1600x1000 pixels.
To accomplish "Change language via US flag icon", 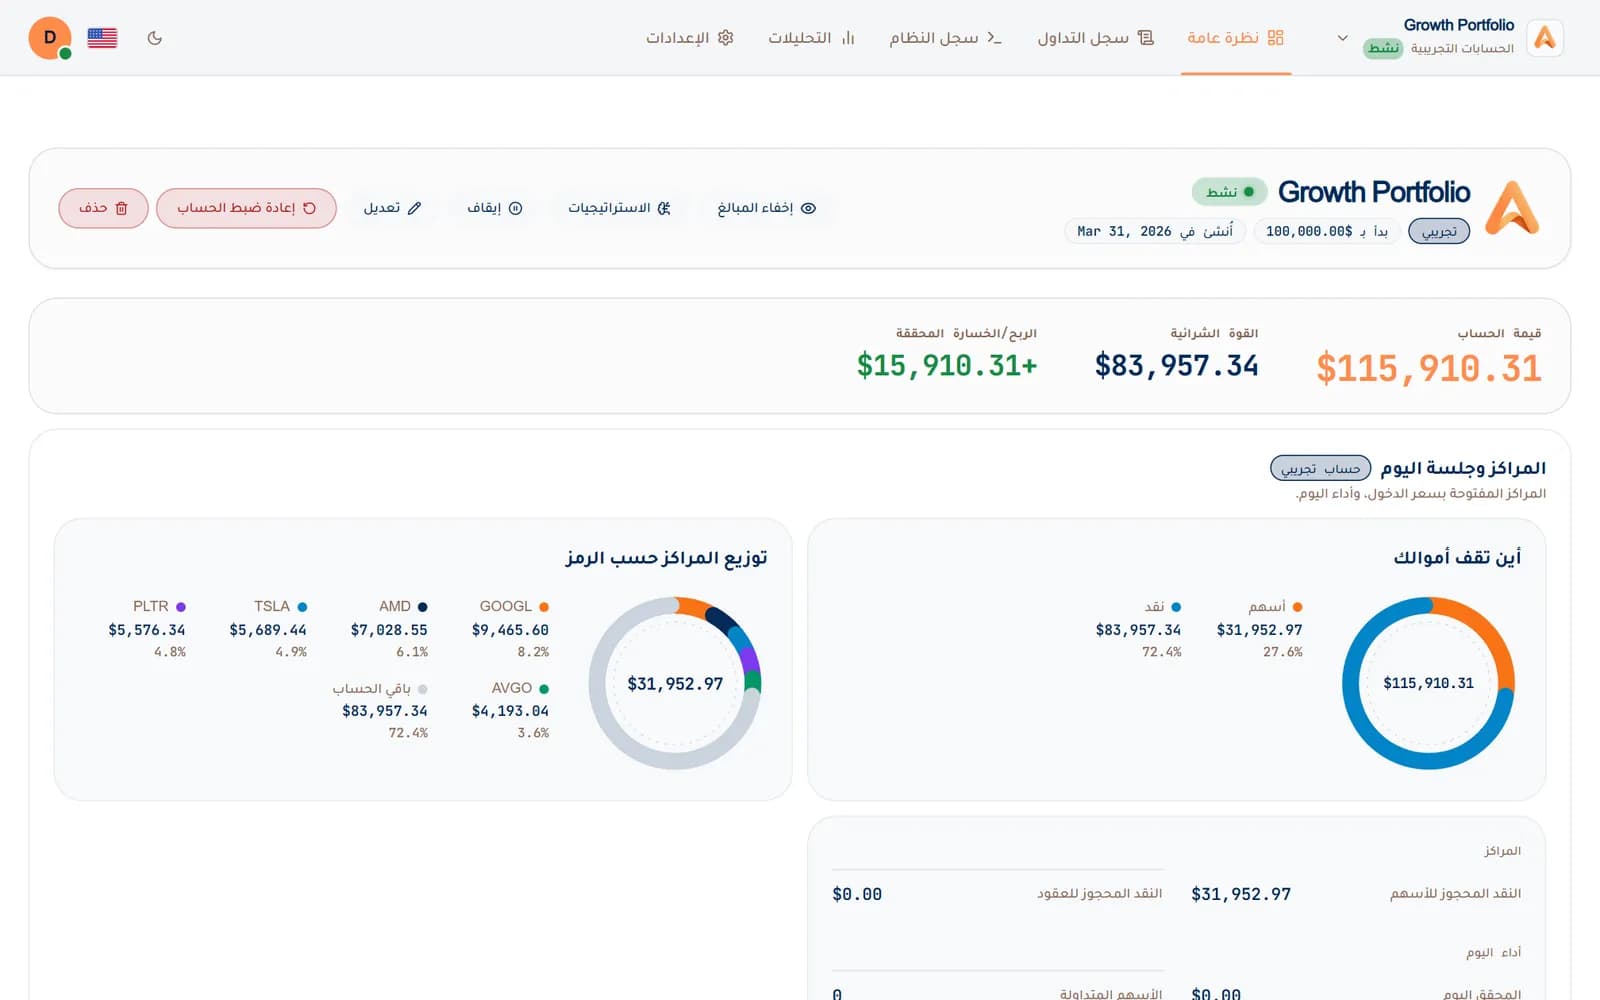I will click(x=102, y=38).
